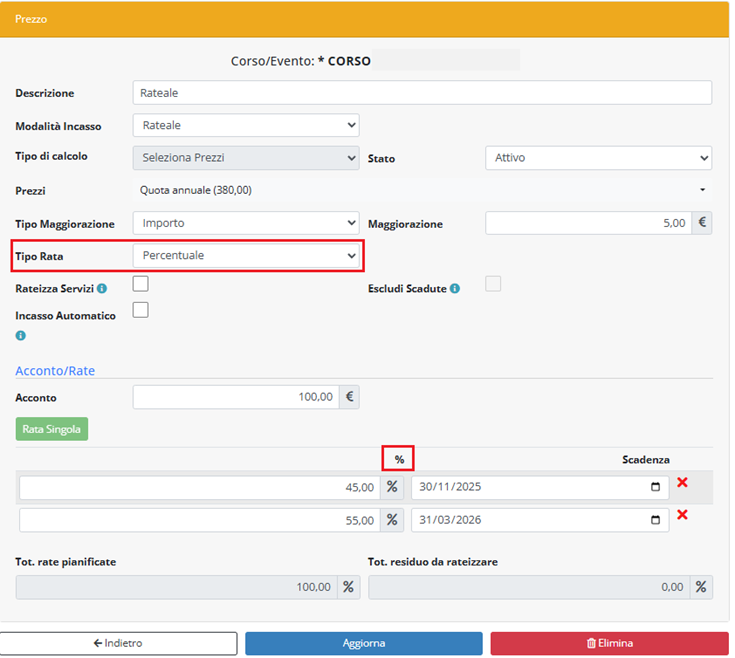Open calendar picker for 30/11/2025 date
Screen dimensions: 735x658
[x=655, y=488]
